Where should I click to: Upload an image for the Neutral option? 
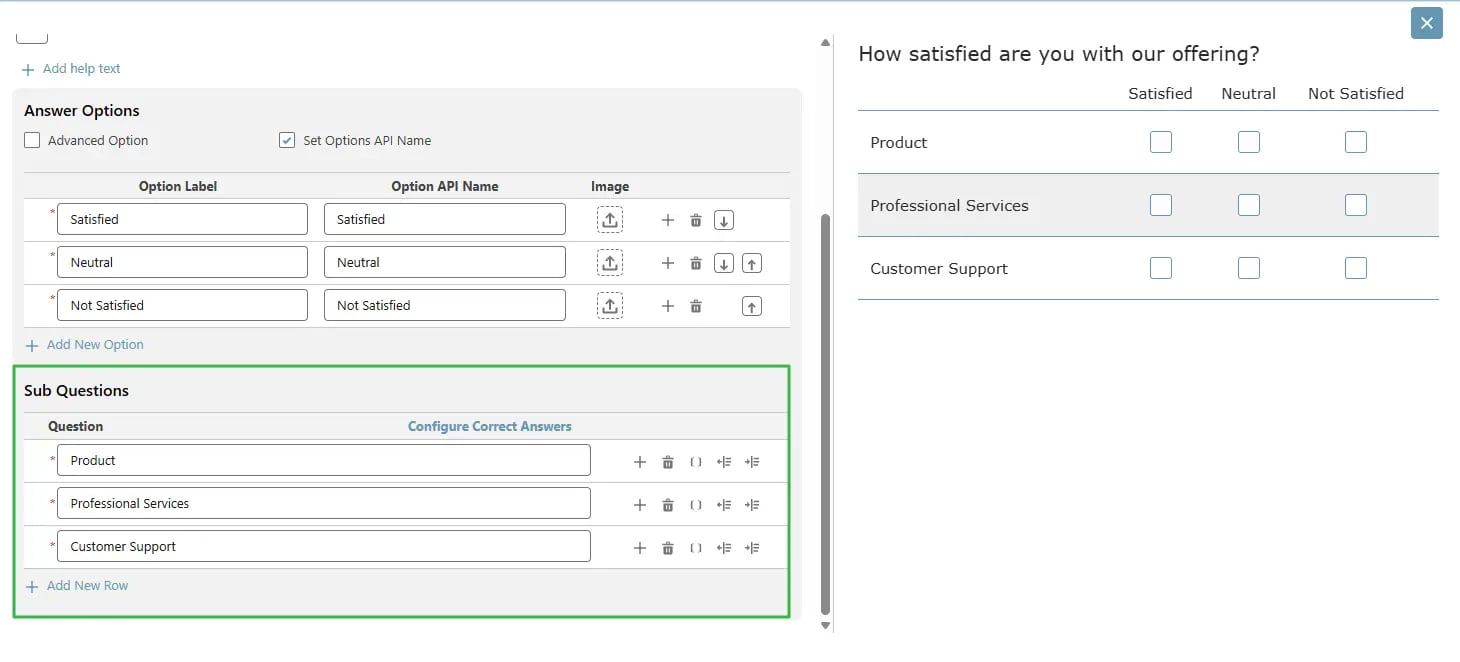610,263
